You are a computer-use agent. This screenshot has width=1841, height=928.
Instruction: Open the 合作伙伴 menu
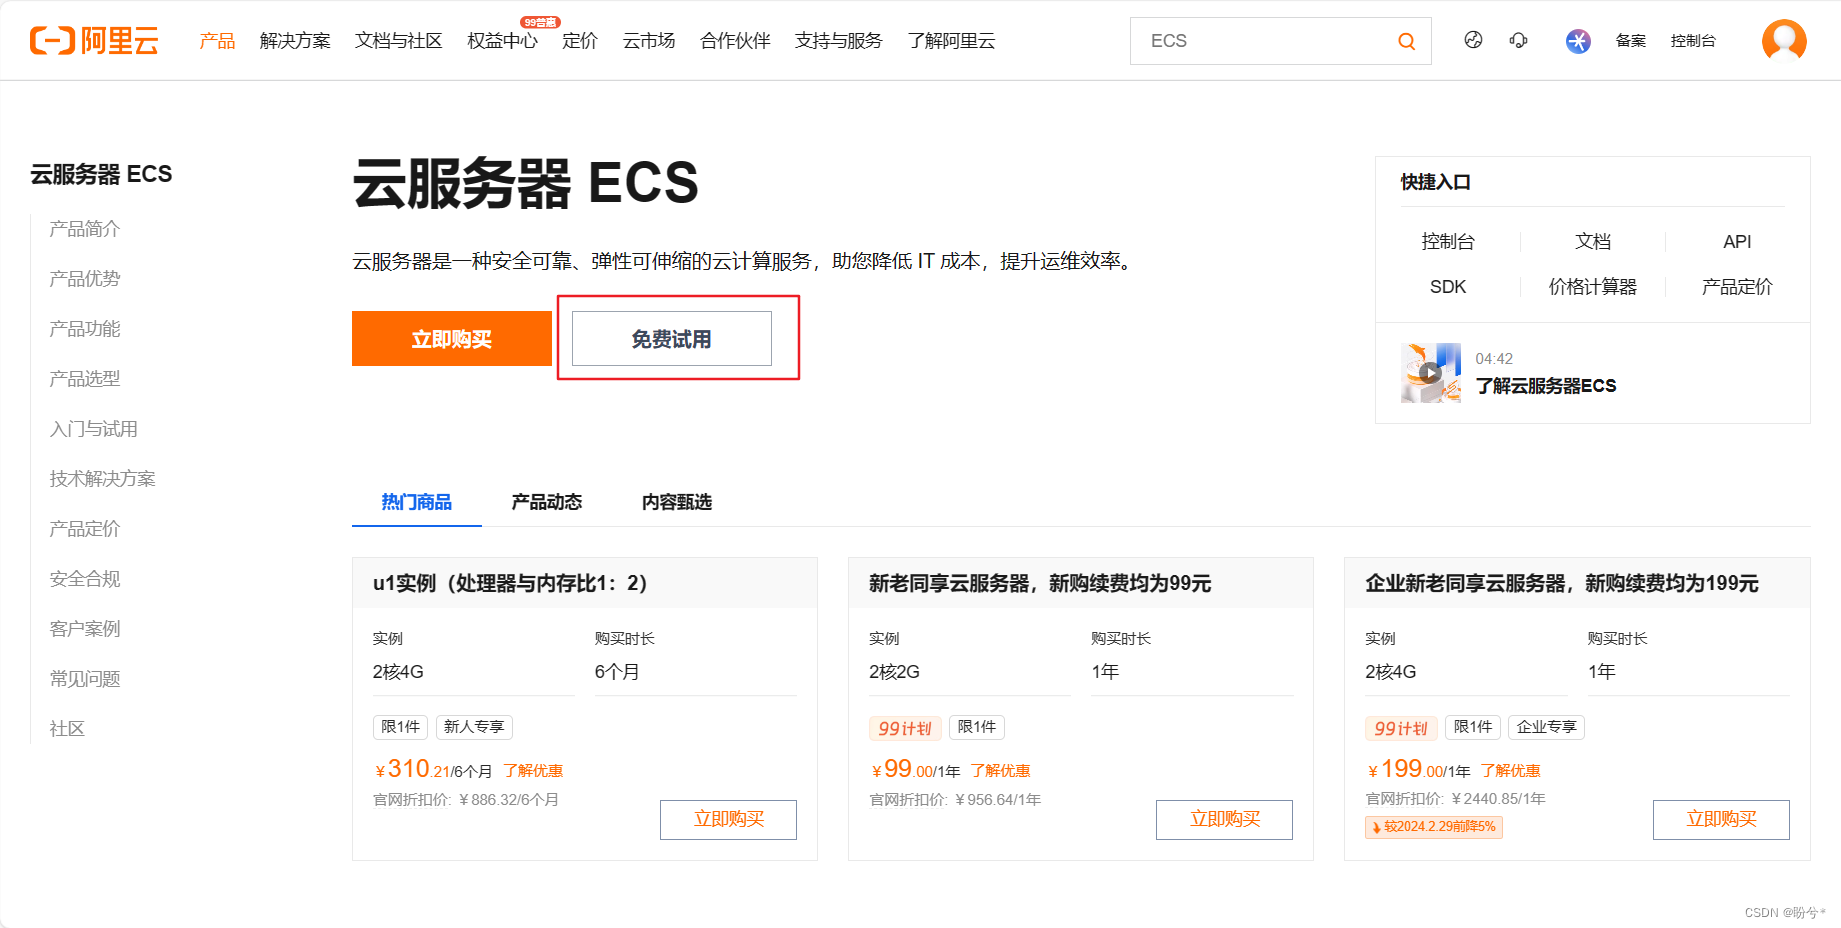[735, 41]
